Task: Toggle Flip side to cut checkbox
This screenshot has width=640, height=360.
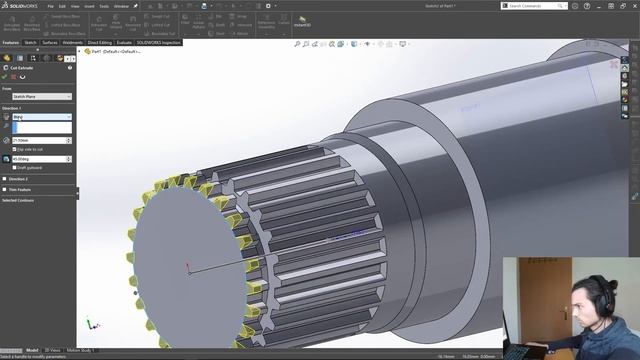Action: click(14, 149)
